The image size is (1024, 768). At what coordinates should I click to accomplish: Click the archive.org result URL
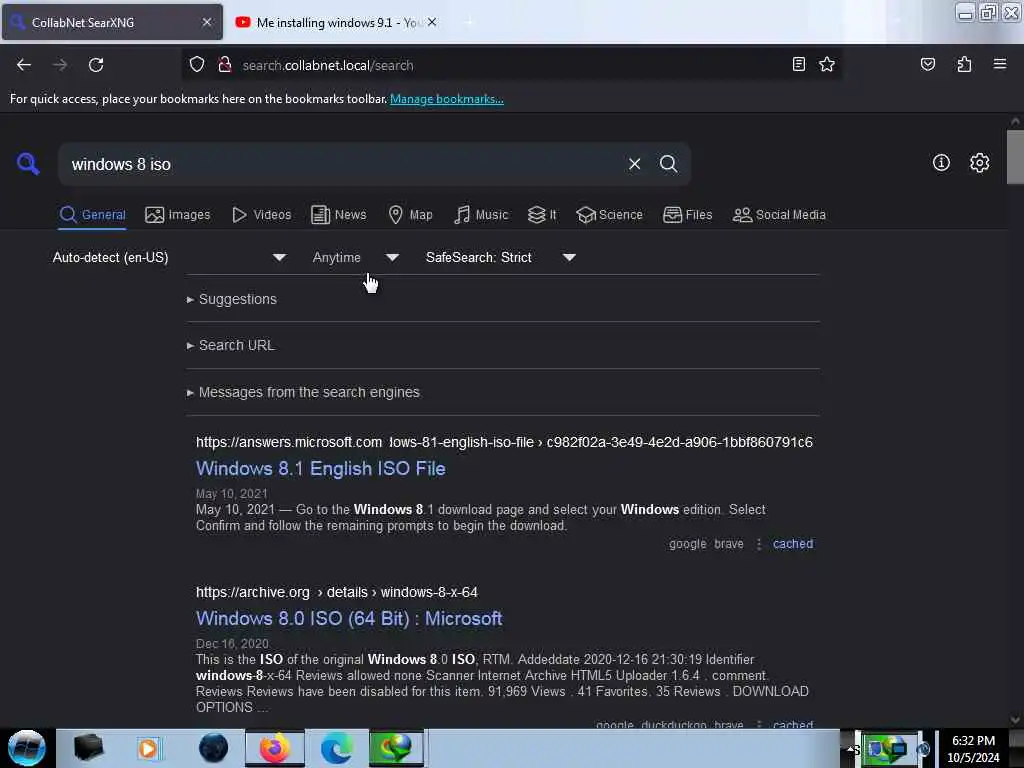[x=336, y=592]
